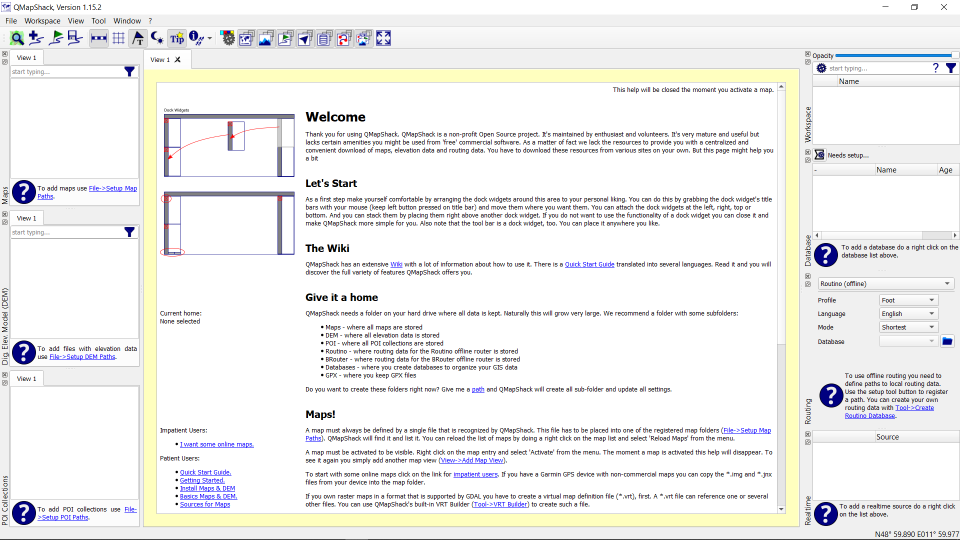Open the Sources for Maps link

coord(205,504)
